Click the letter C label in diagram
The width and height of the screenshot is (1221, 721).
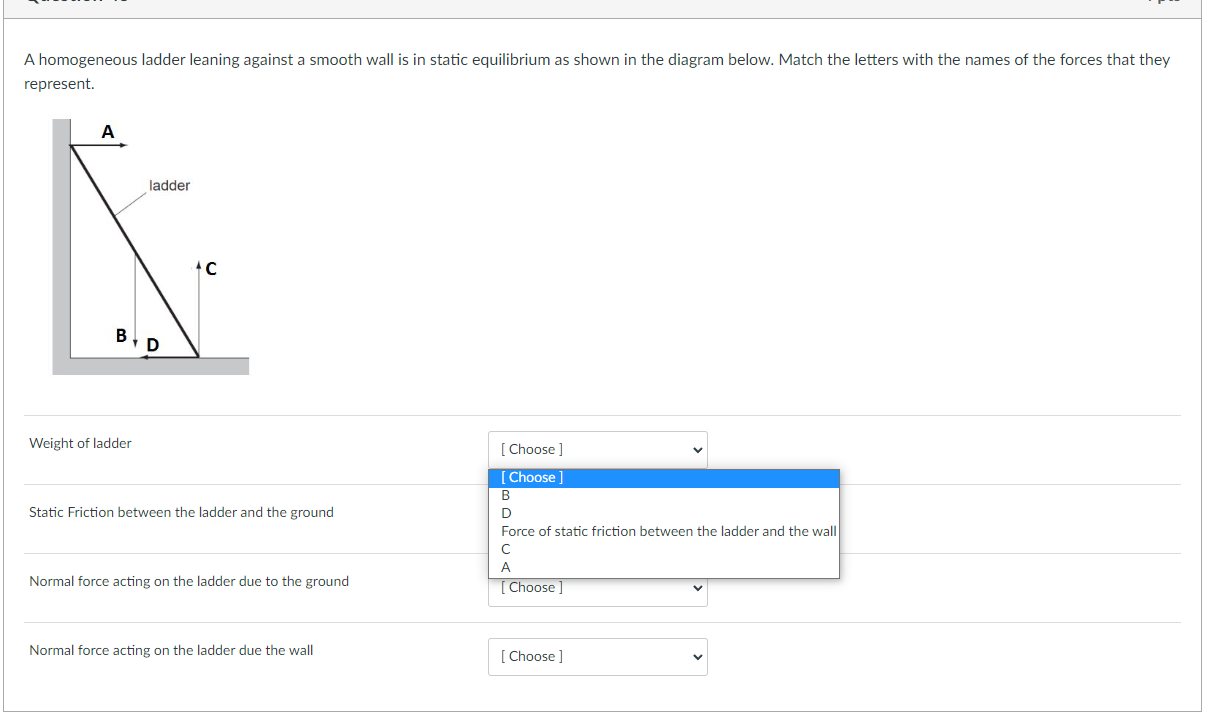(210, 269)
